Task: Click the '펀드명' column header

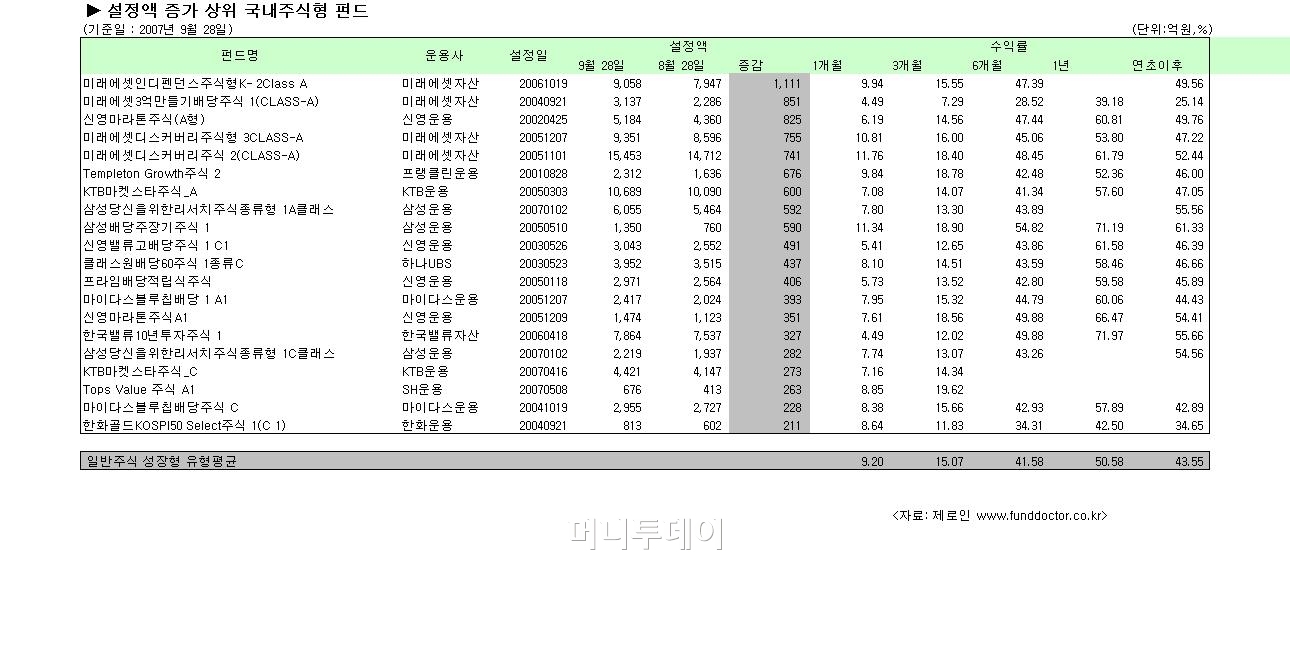Action: coord(239,54)
